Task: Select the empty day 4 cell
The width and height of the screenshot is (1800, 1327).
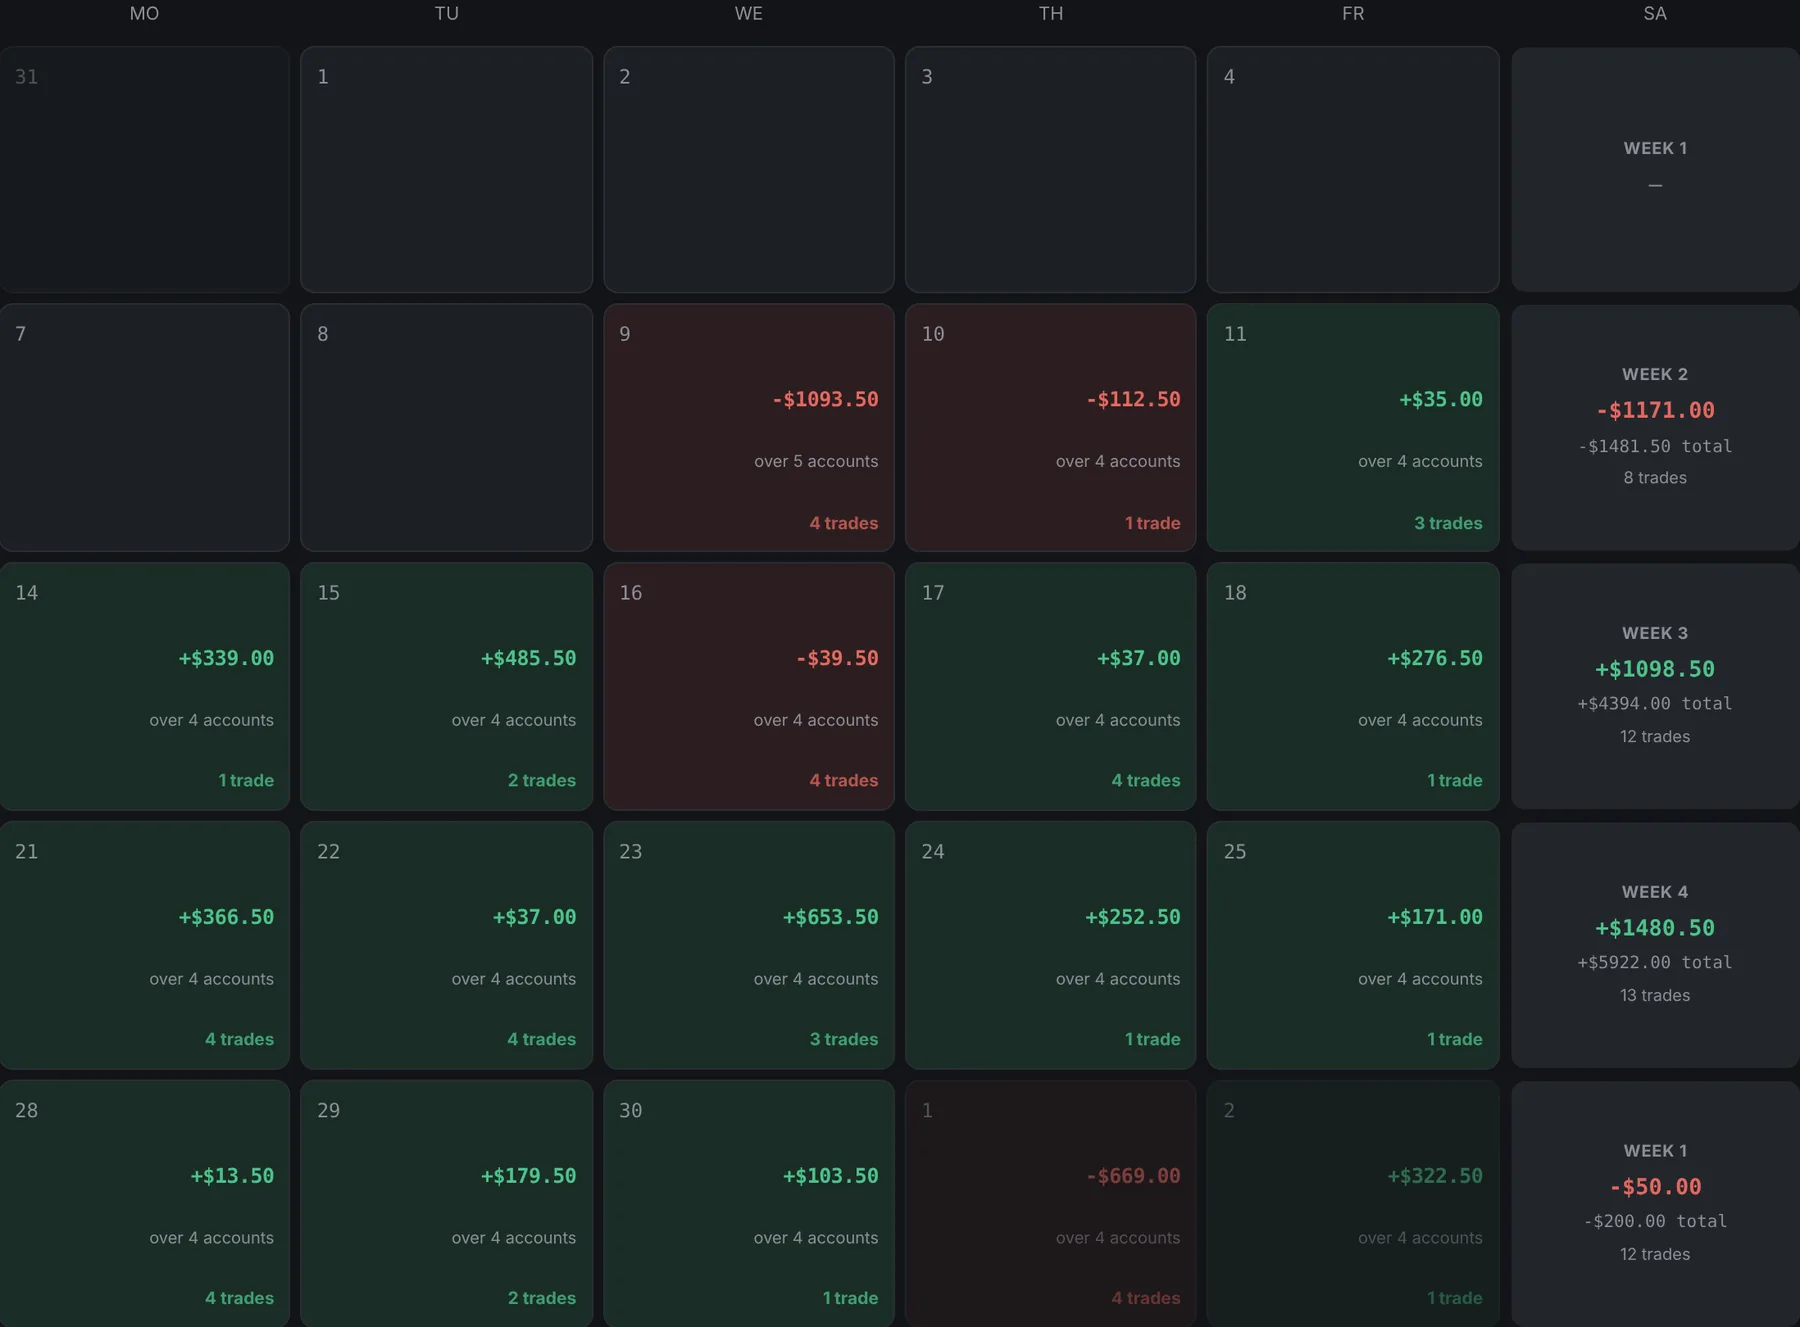Action: pyautogui.click(x=1353, y=169)
